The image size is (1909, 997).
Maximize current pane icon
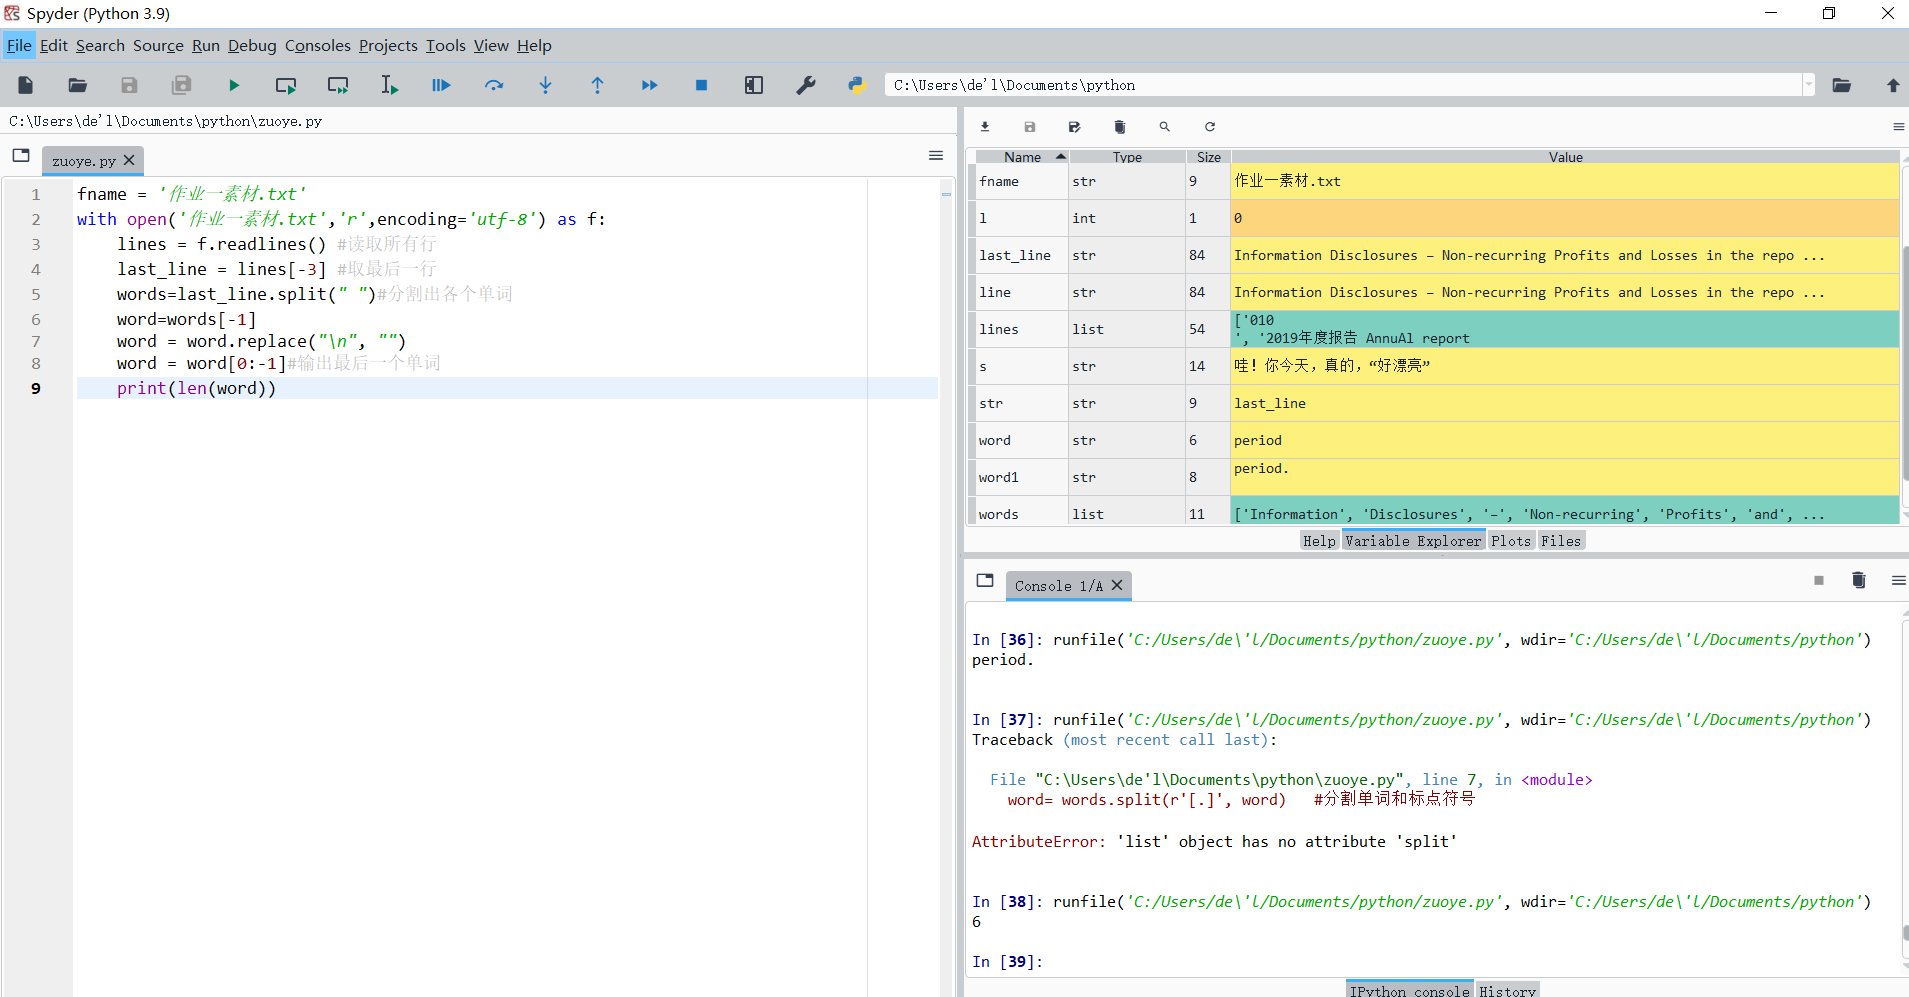click(x=753, y=85)
